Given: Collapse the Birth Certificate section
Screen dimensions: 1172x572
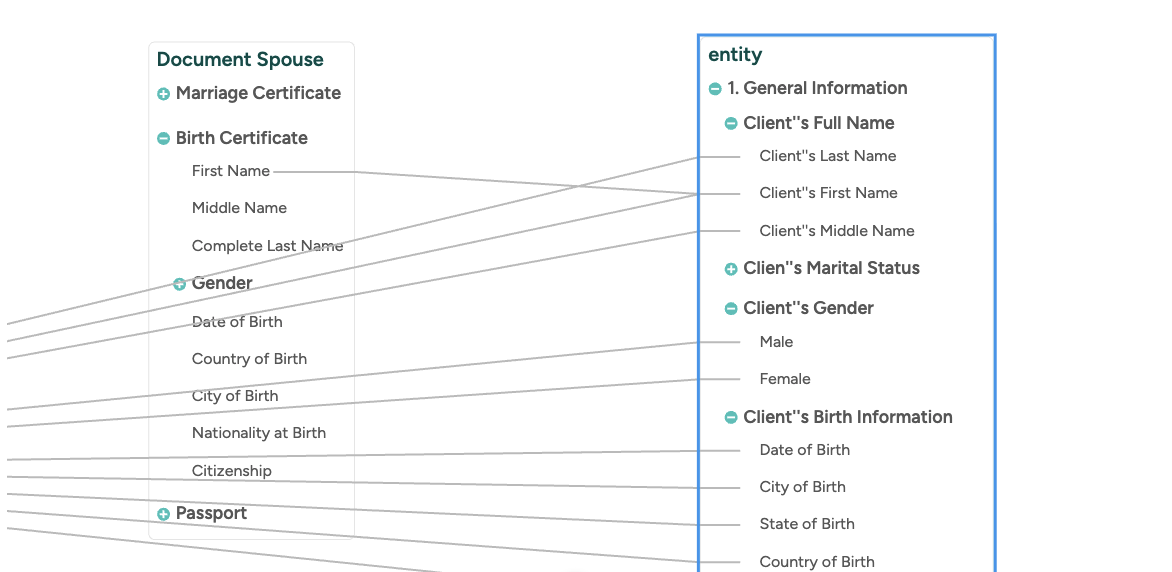Looking at the screenshot, I should point(163,139).
